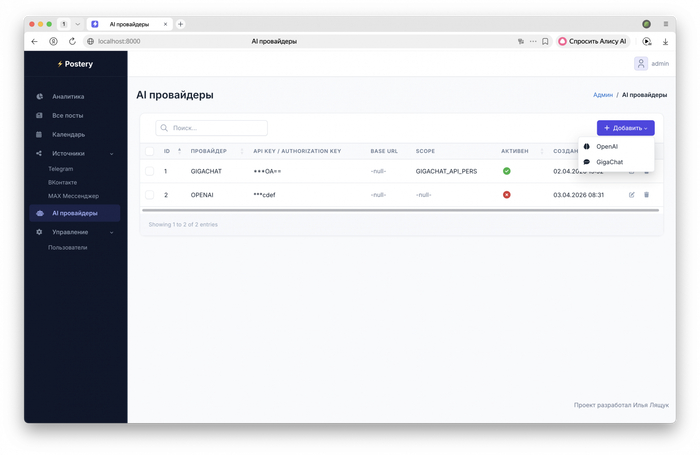The height and width of the screenshot is (455, 700).
Task: Go back with the browser arrow
Action: 34,41
